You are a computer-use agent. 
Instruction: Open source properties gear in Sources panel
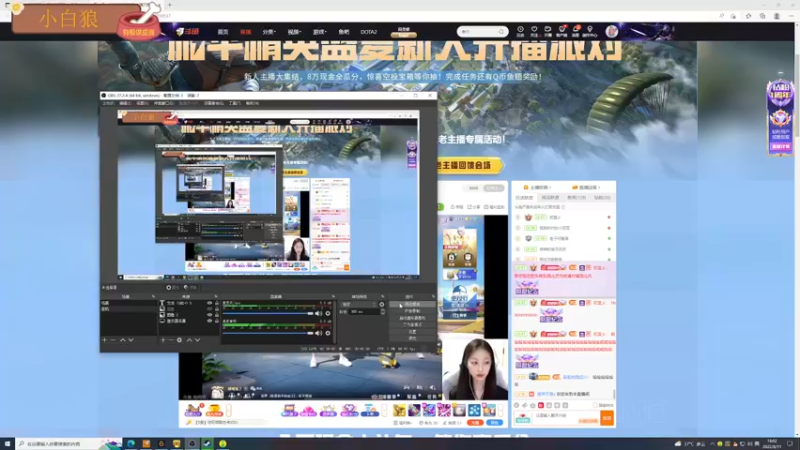pos(179,340)
